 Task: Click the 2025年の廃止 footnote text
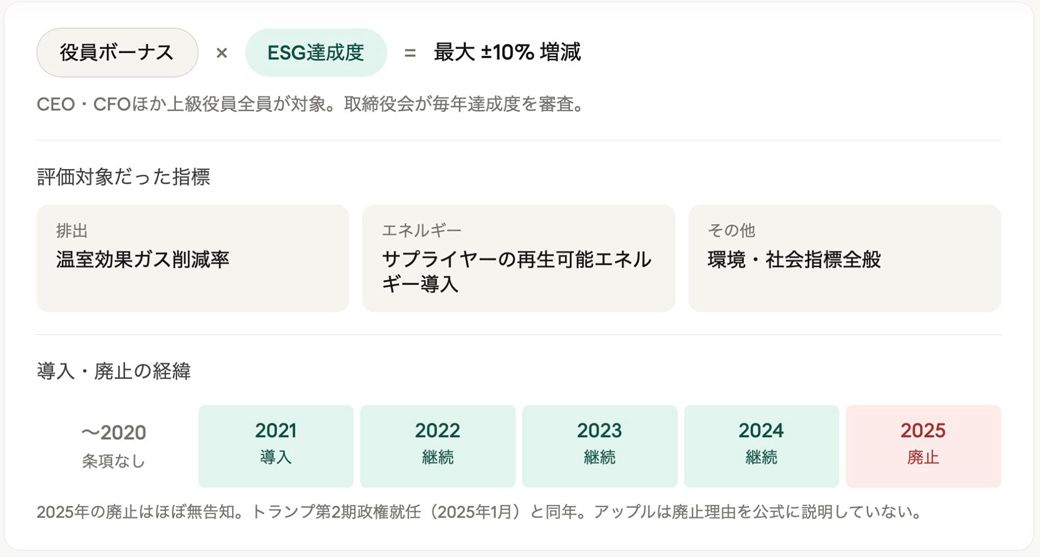click(x=477, y=512)
